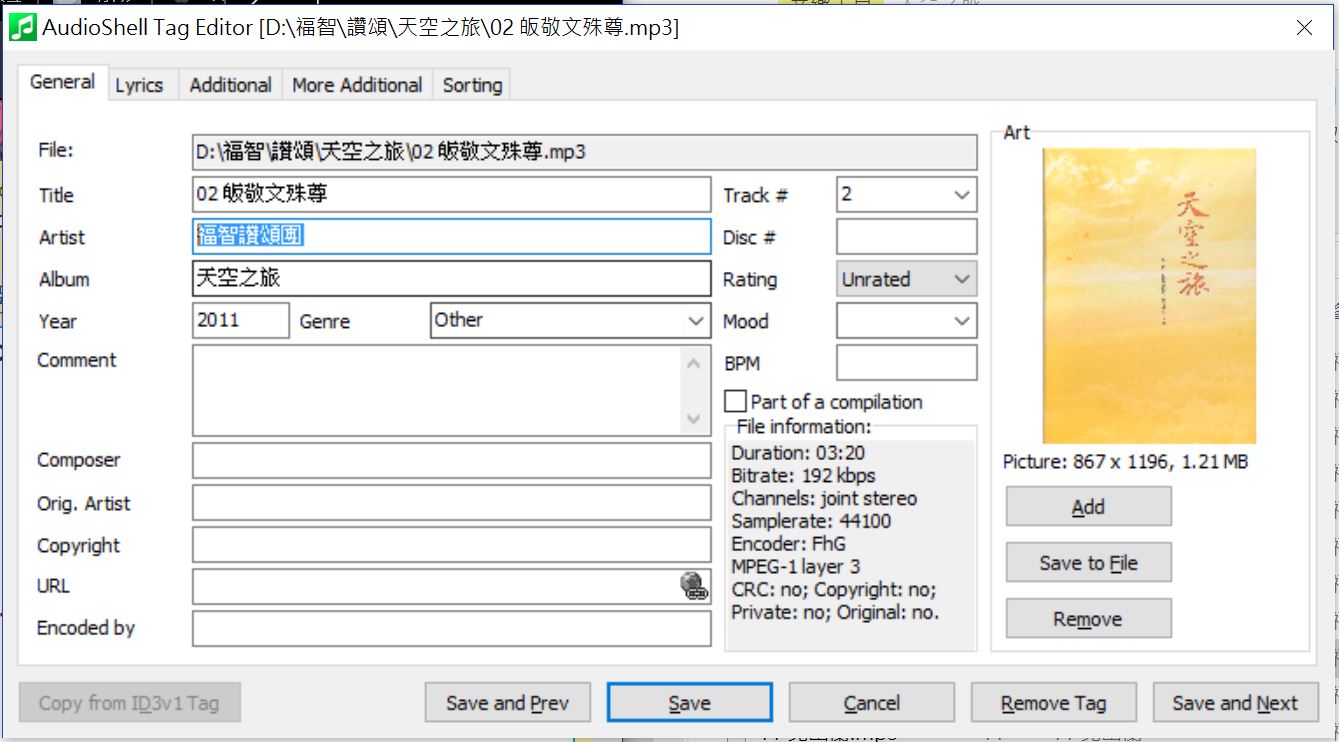This screenshot has width=1339, height=742.
Task: Click the AudioShell music note title icon
Action: point(22,27)
